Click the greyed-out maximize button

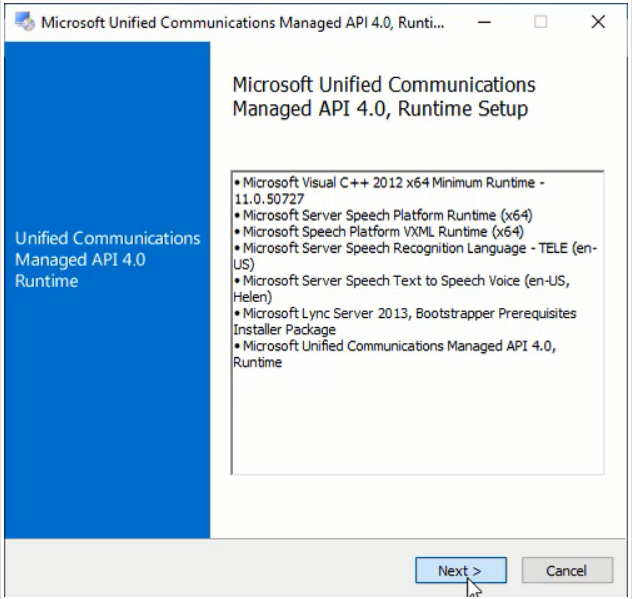[x=541, y=22]
